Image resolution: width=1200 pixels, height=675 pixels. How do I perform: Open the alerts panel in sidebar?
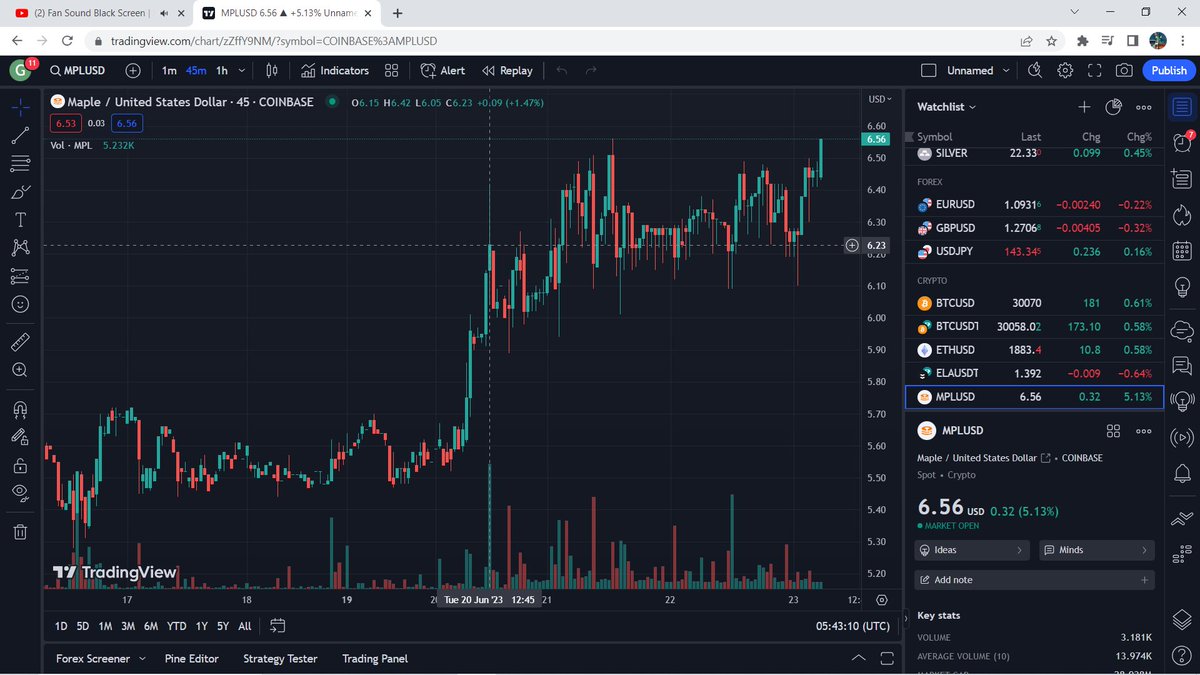(x=1182, y=144)
